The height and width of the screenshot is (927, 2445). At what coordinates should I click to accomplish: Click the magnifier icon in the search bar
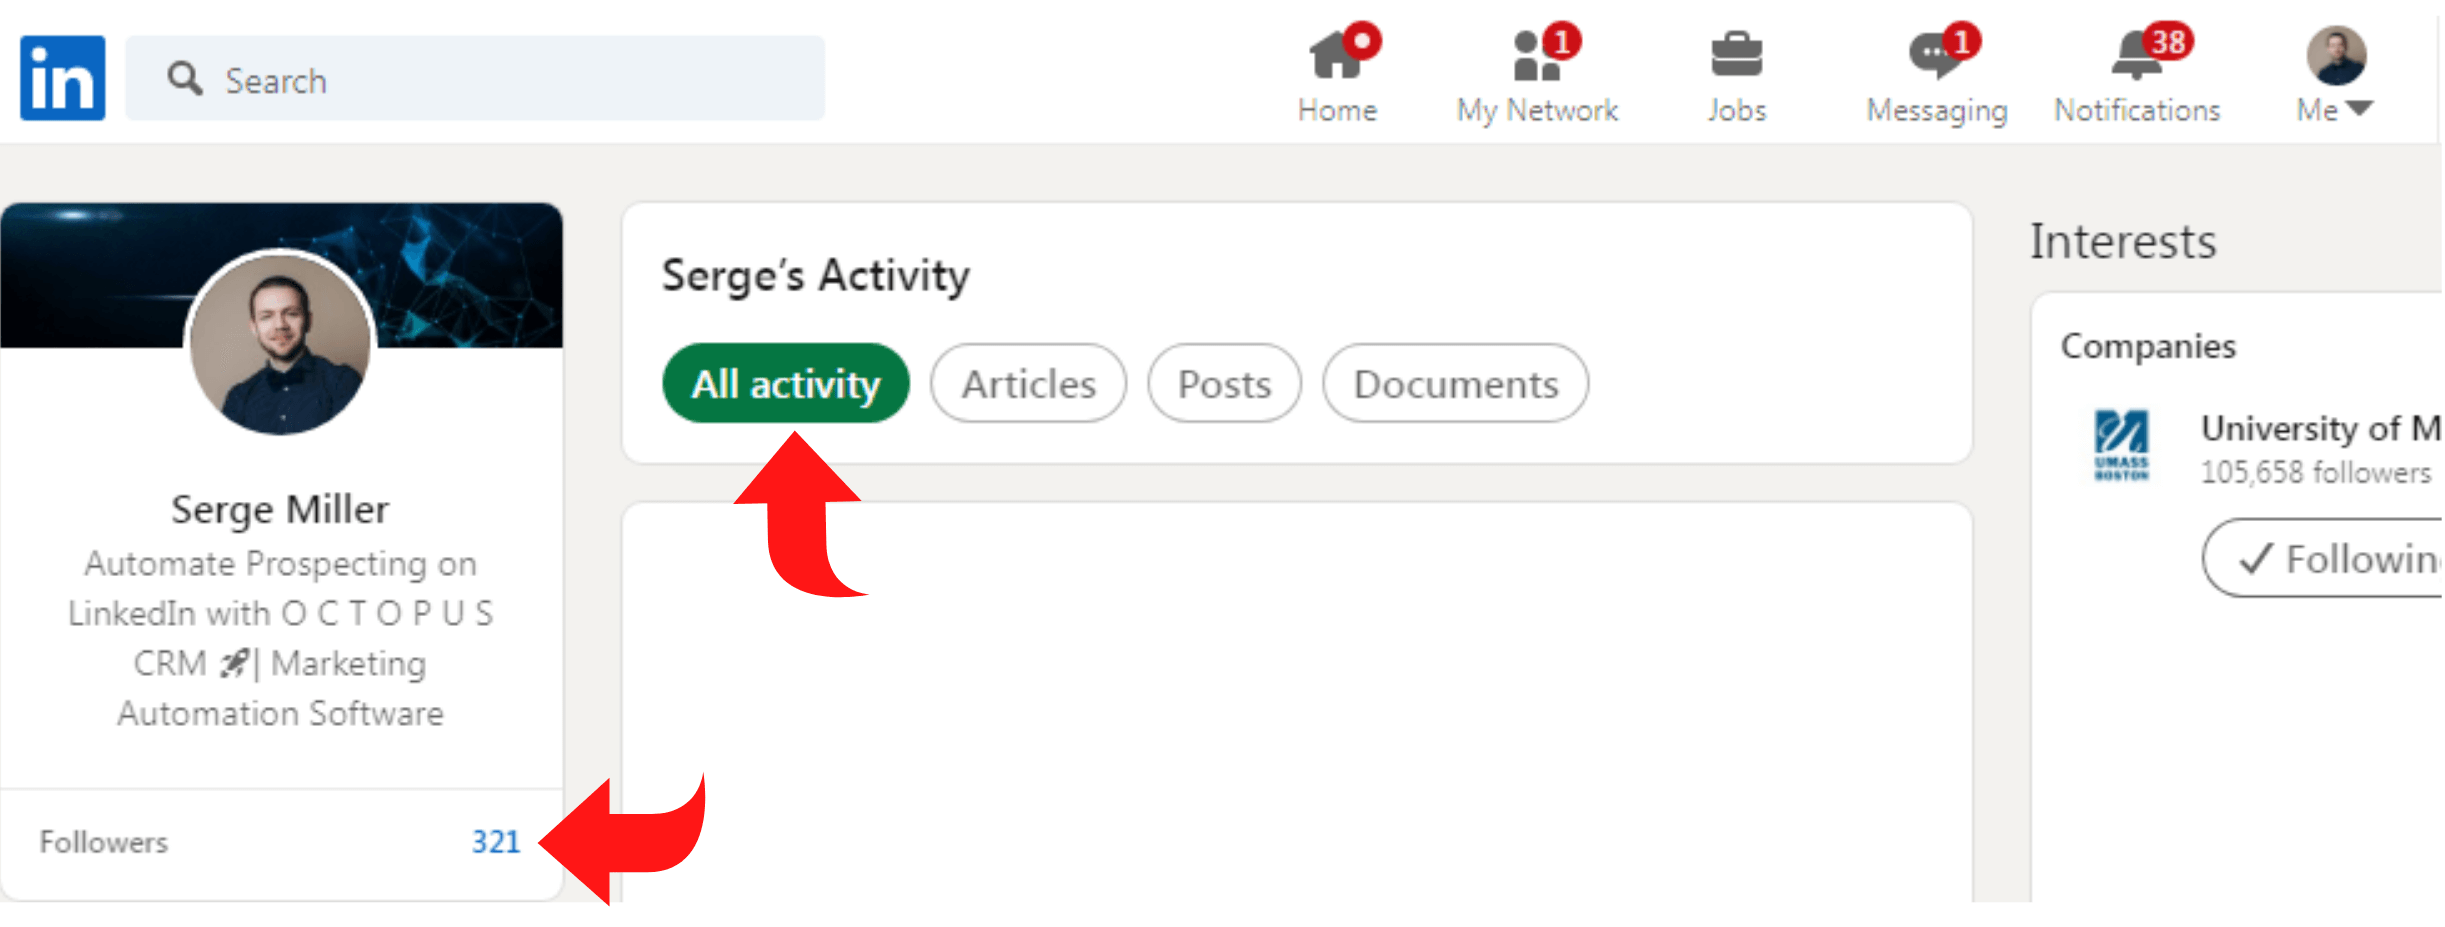click(184, 78)
